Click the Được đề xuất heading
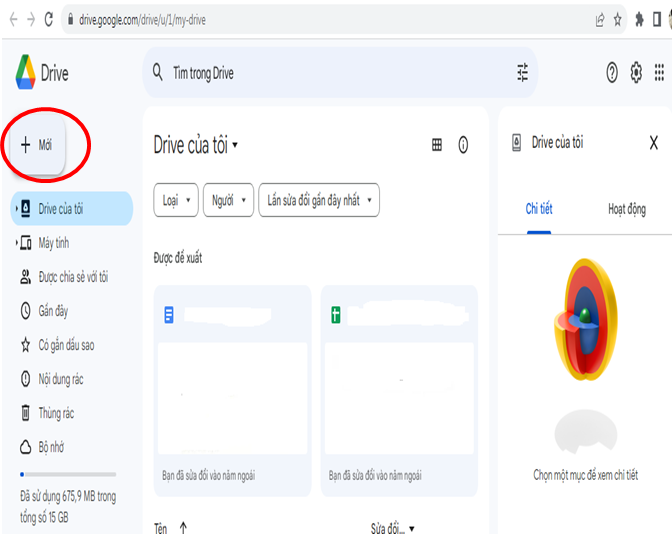Screen dimensions: 672x534 click(x=178, y=258)
